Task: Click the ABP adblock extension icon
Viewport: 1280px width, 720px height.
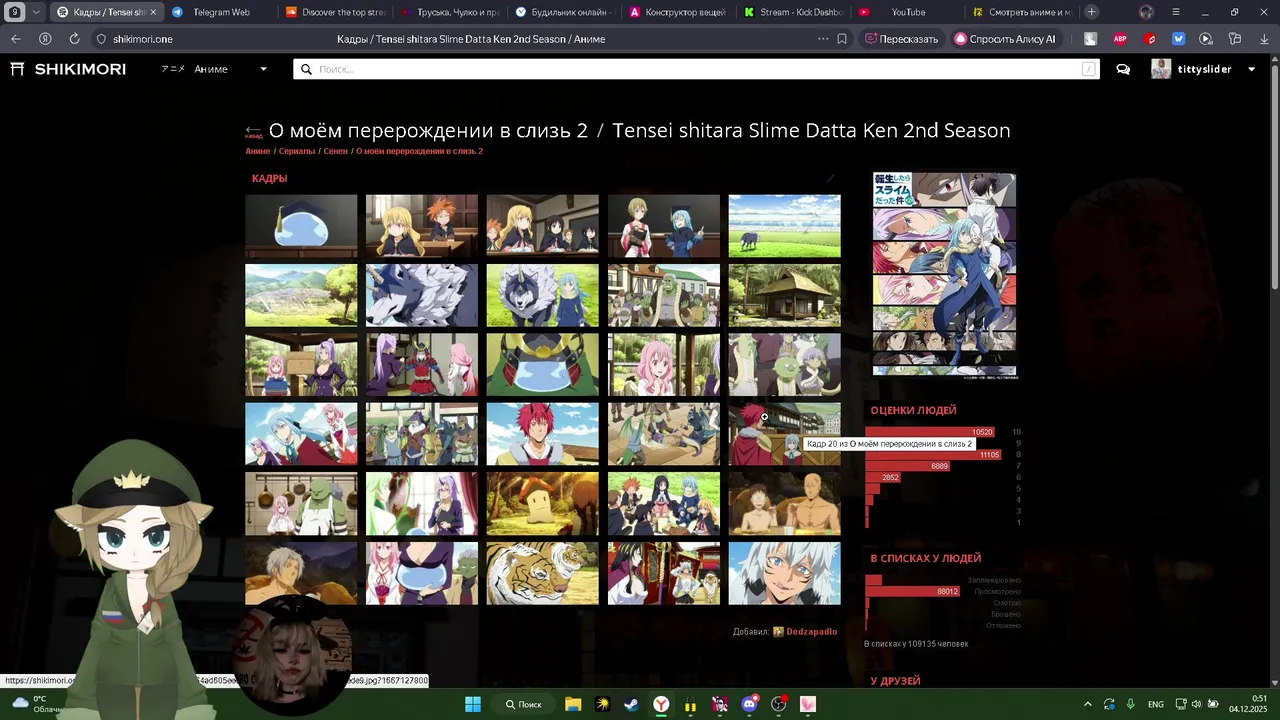Action: [1120, 39]
